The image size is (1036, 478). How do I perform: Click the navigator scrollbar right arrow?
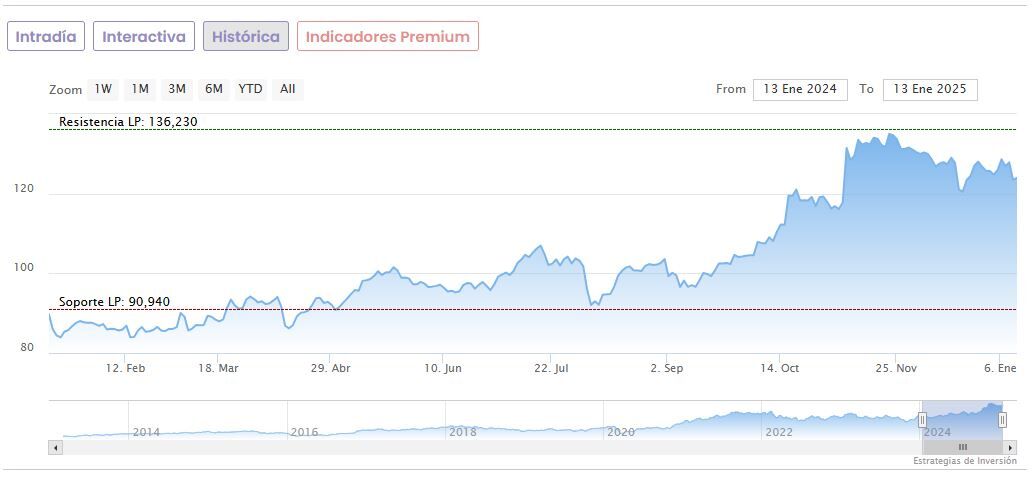(x=1011, y=447)
